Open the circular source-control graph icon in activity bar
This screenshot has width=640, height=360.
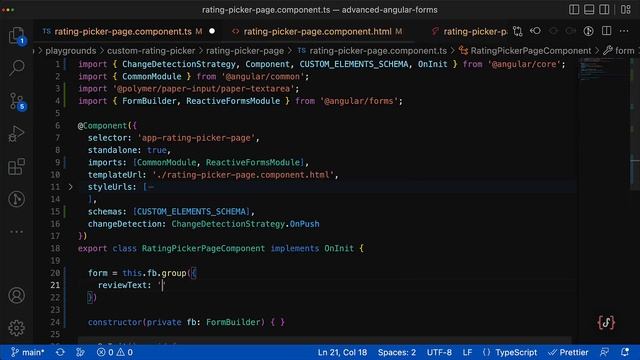(x=16, y=199)
